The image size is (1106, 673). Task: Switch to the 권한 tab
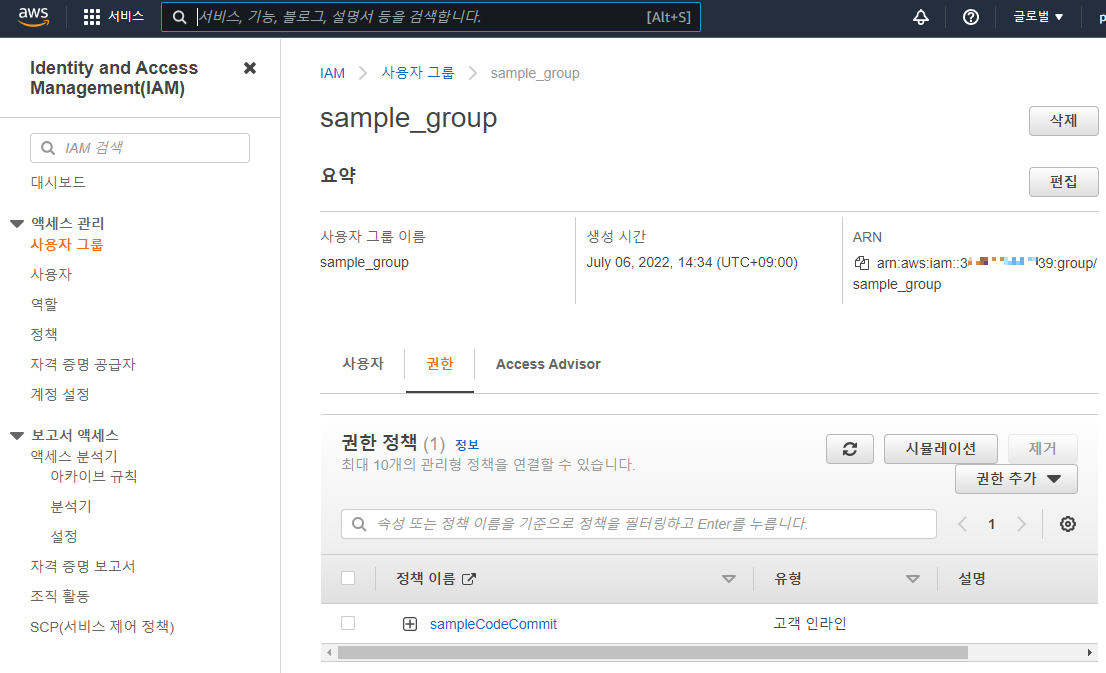point(439,364)
